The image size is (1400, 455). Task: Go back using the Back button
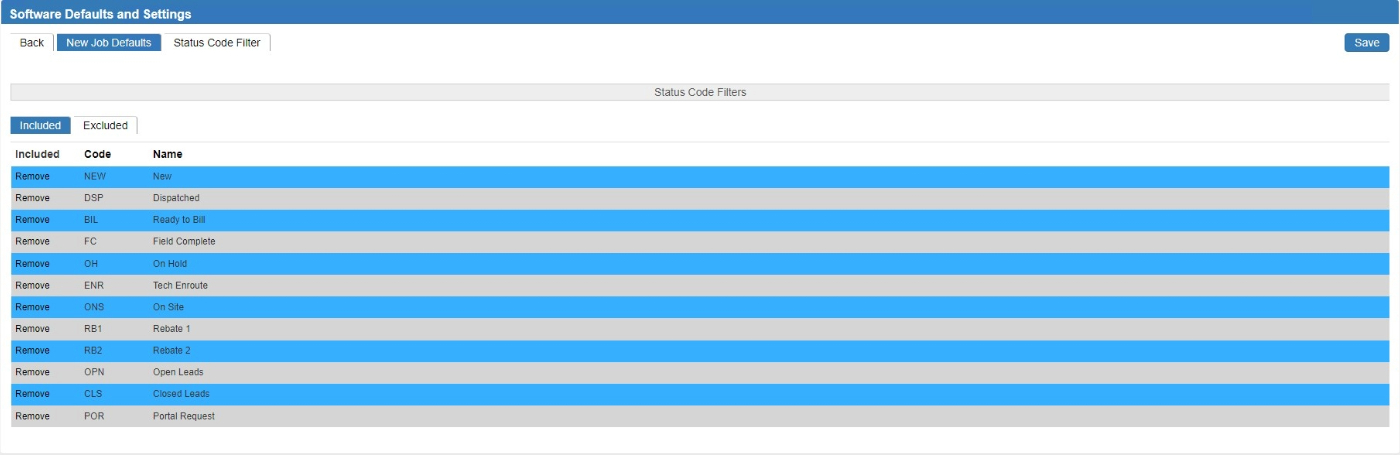(32, 43)
